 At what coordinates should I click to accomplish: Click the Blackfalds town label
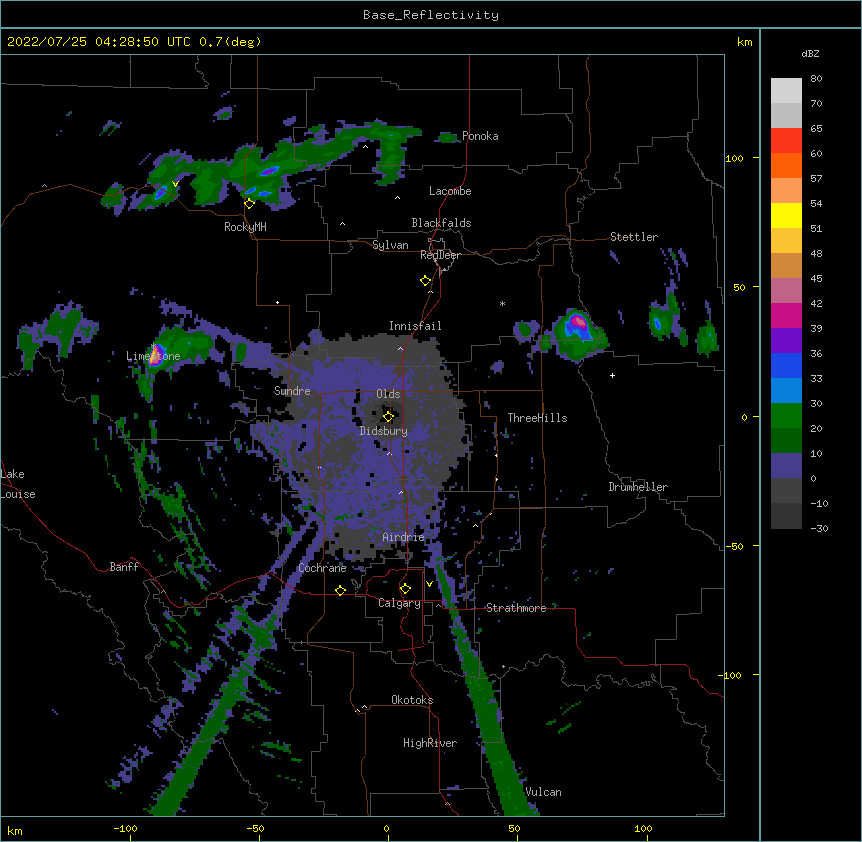(441, 223)
